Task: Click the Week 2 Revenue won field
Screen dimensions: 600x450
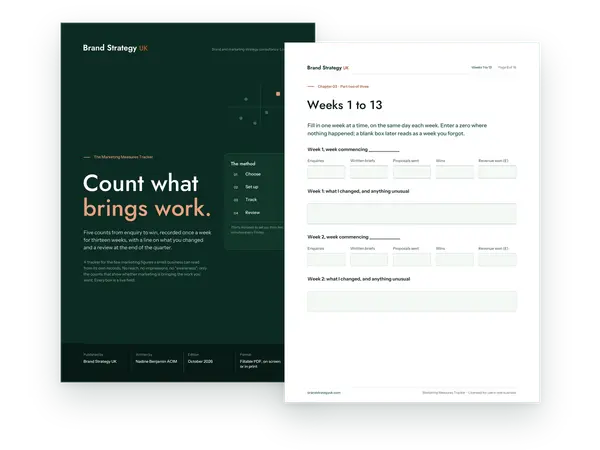Action: point(497,259)
